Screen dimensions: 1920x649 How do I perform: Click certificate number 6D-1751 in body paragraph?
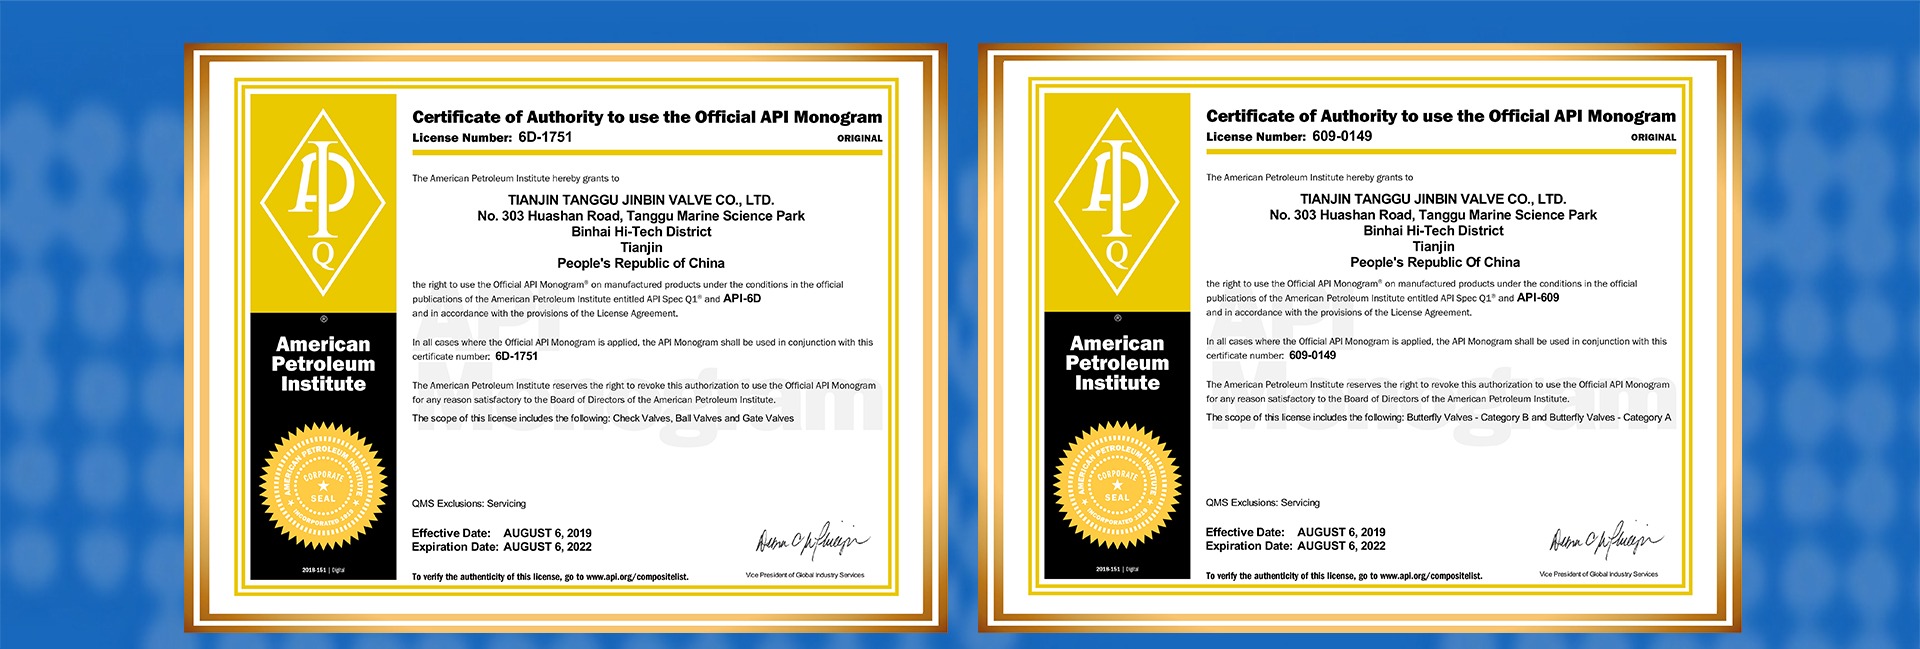pos(517,356)
